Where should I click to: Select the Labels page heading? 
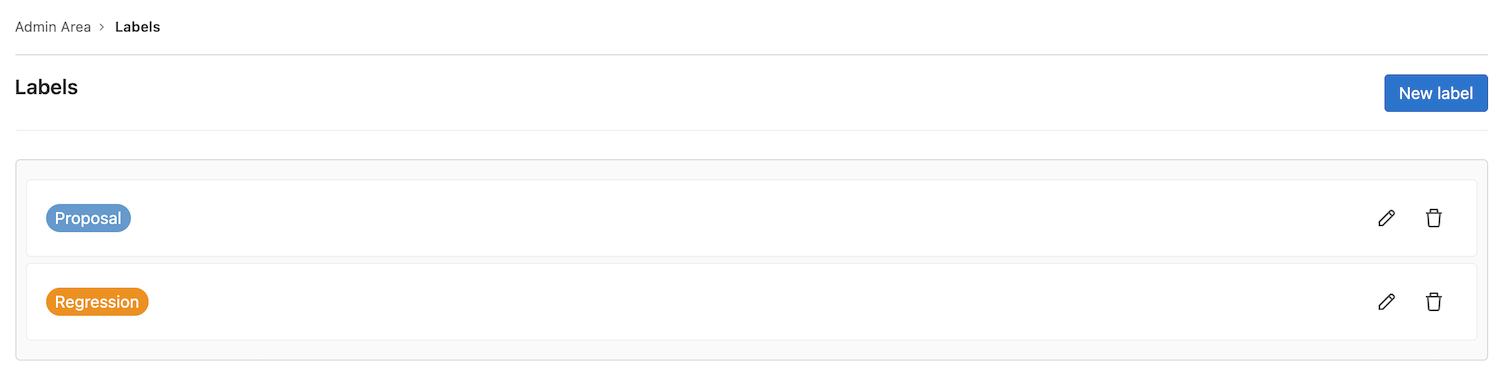[x=46, y=87]
